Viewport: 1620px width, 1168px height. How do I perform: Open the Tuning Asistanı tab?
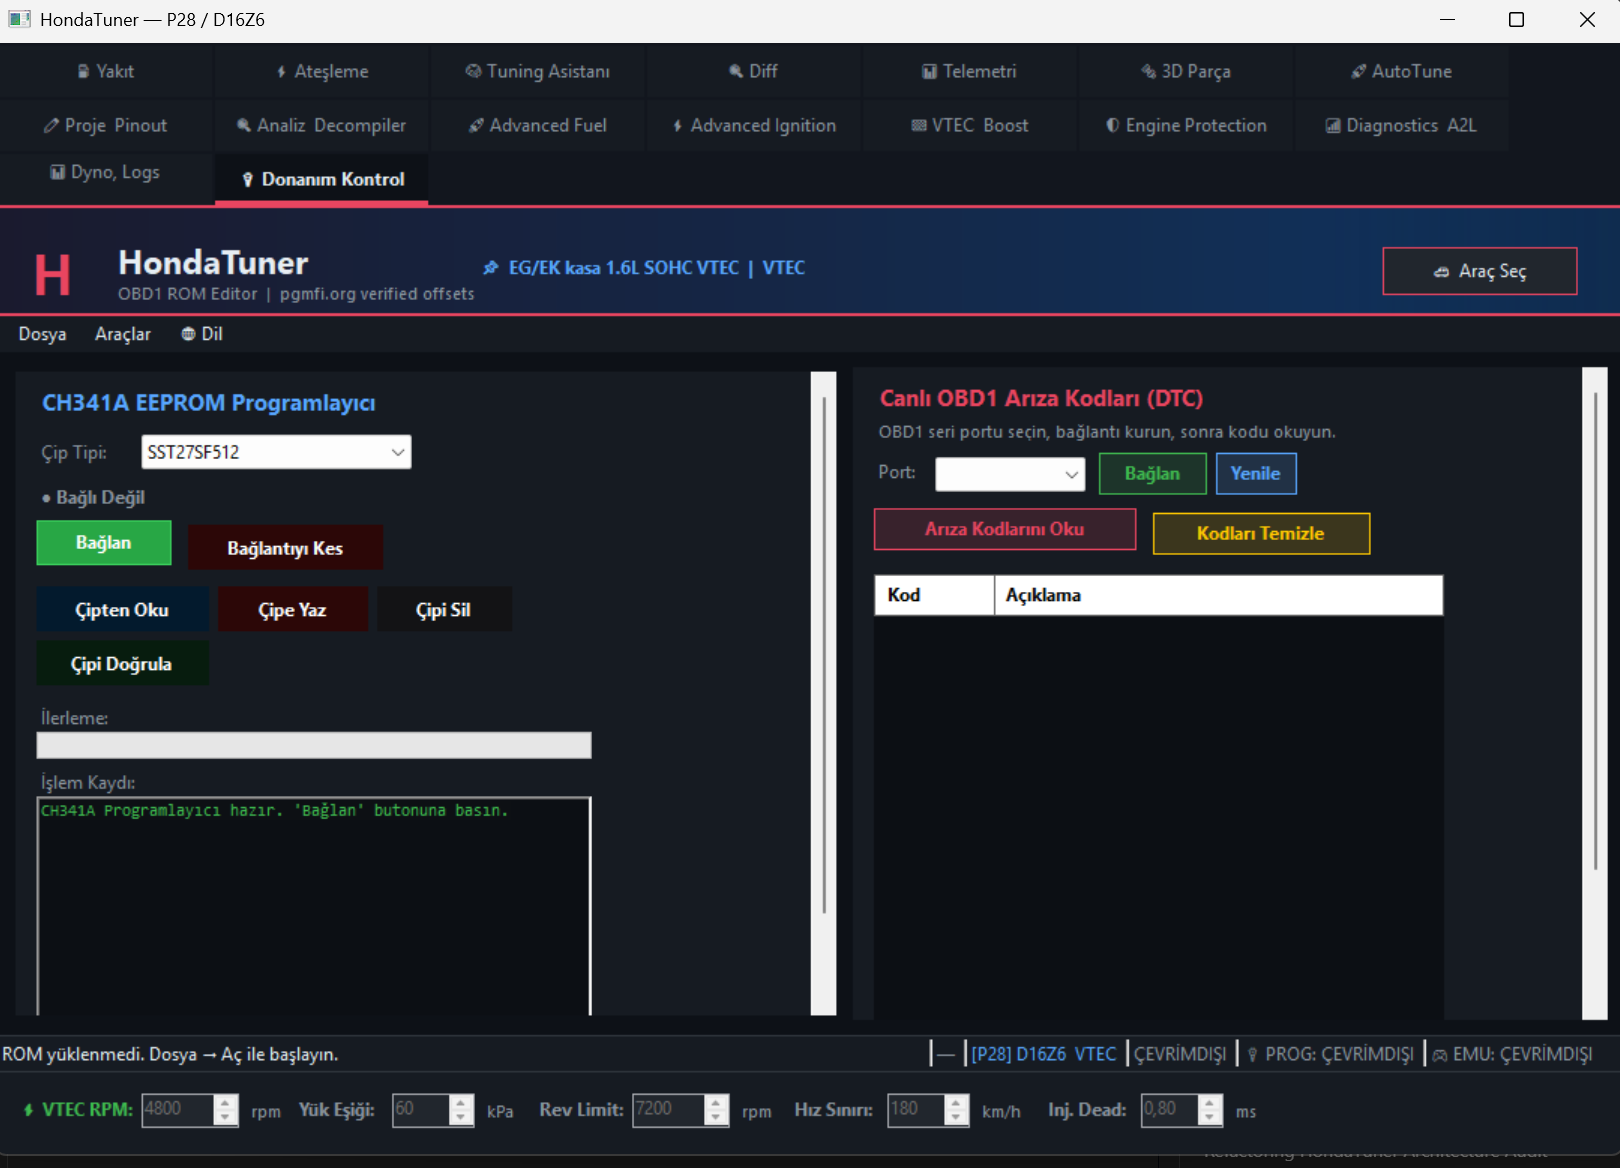537,71
